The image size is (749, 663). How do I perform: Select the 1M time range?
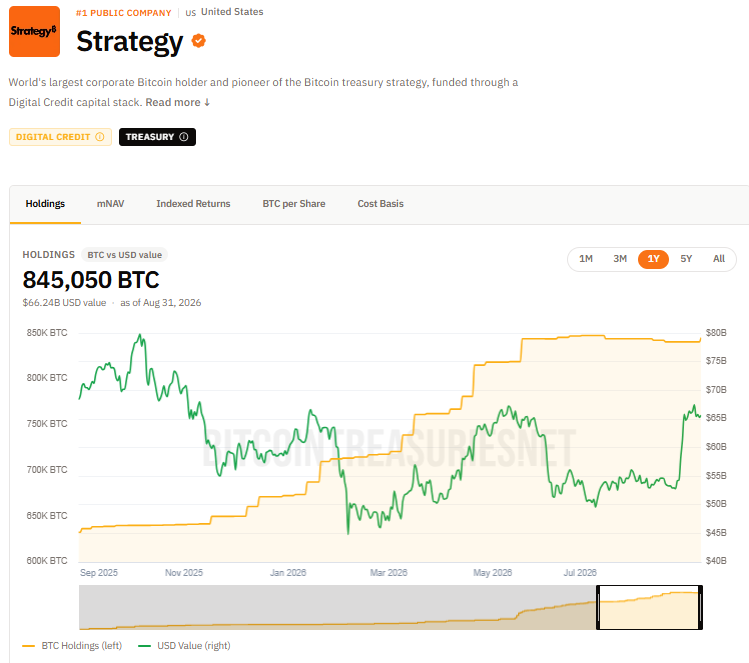[586, 259]
